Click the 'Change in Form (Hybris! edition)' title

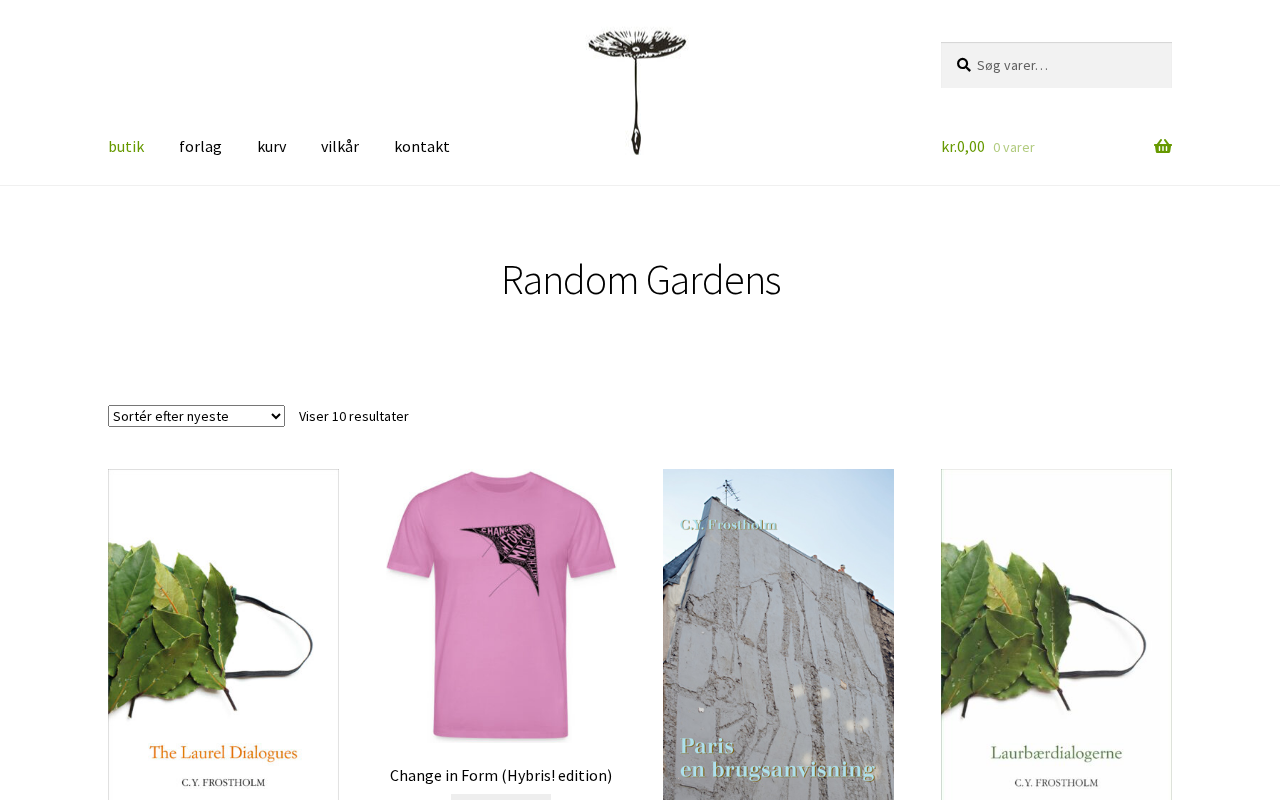tap(501, 775)
